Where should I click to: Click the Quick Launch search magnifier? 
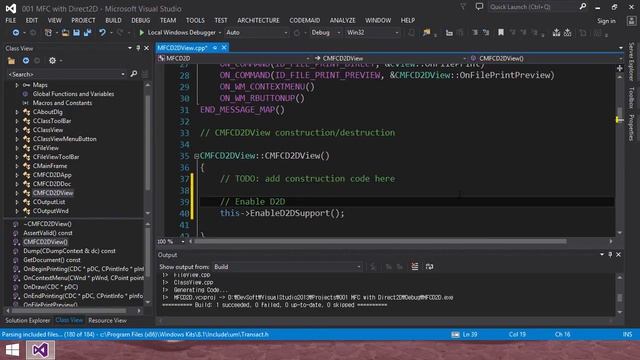pos(583,7)
